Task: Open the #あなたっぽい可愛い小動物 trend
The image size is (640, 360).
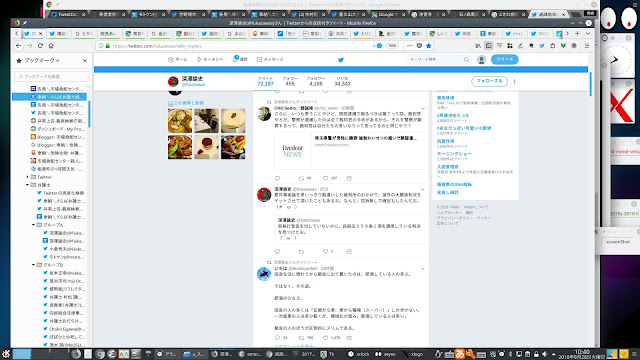Action: pos(464,128)
